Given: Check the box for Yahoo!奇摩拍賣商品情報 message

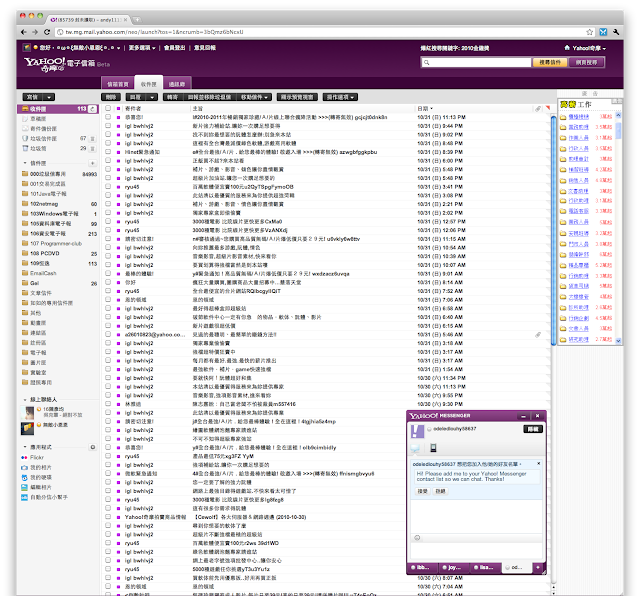Looking at the screenshot, I should click(108, 517).
